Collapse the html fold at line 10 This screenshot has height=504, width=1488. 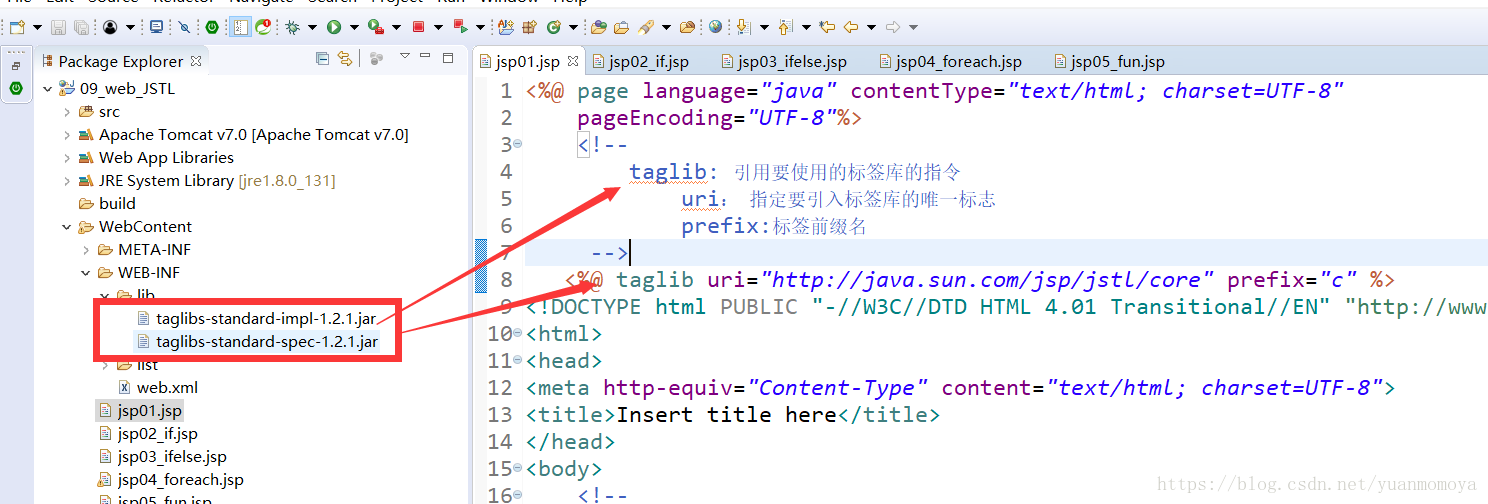click(x=517, y=334)
